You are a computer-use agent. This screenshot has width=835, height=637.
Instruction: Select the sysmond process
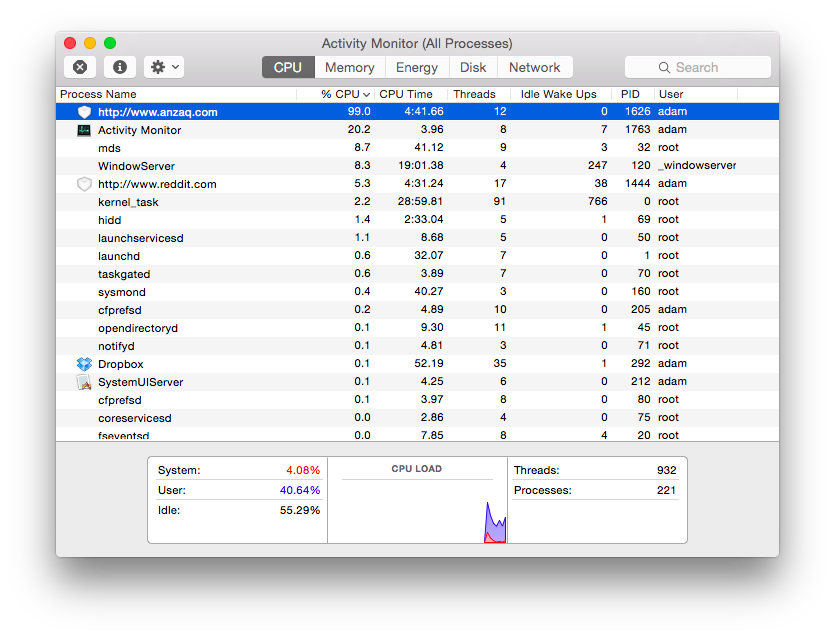point(122,292)
